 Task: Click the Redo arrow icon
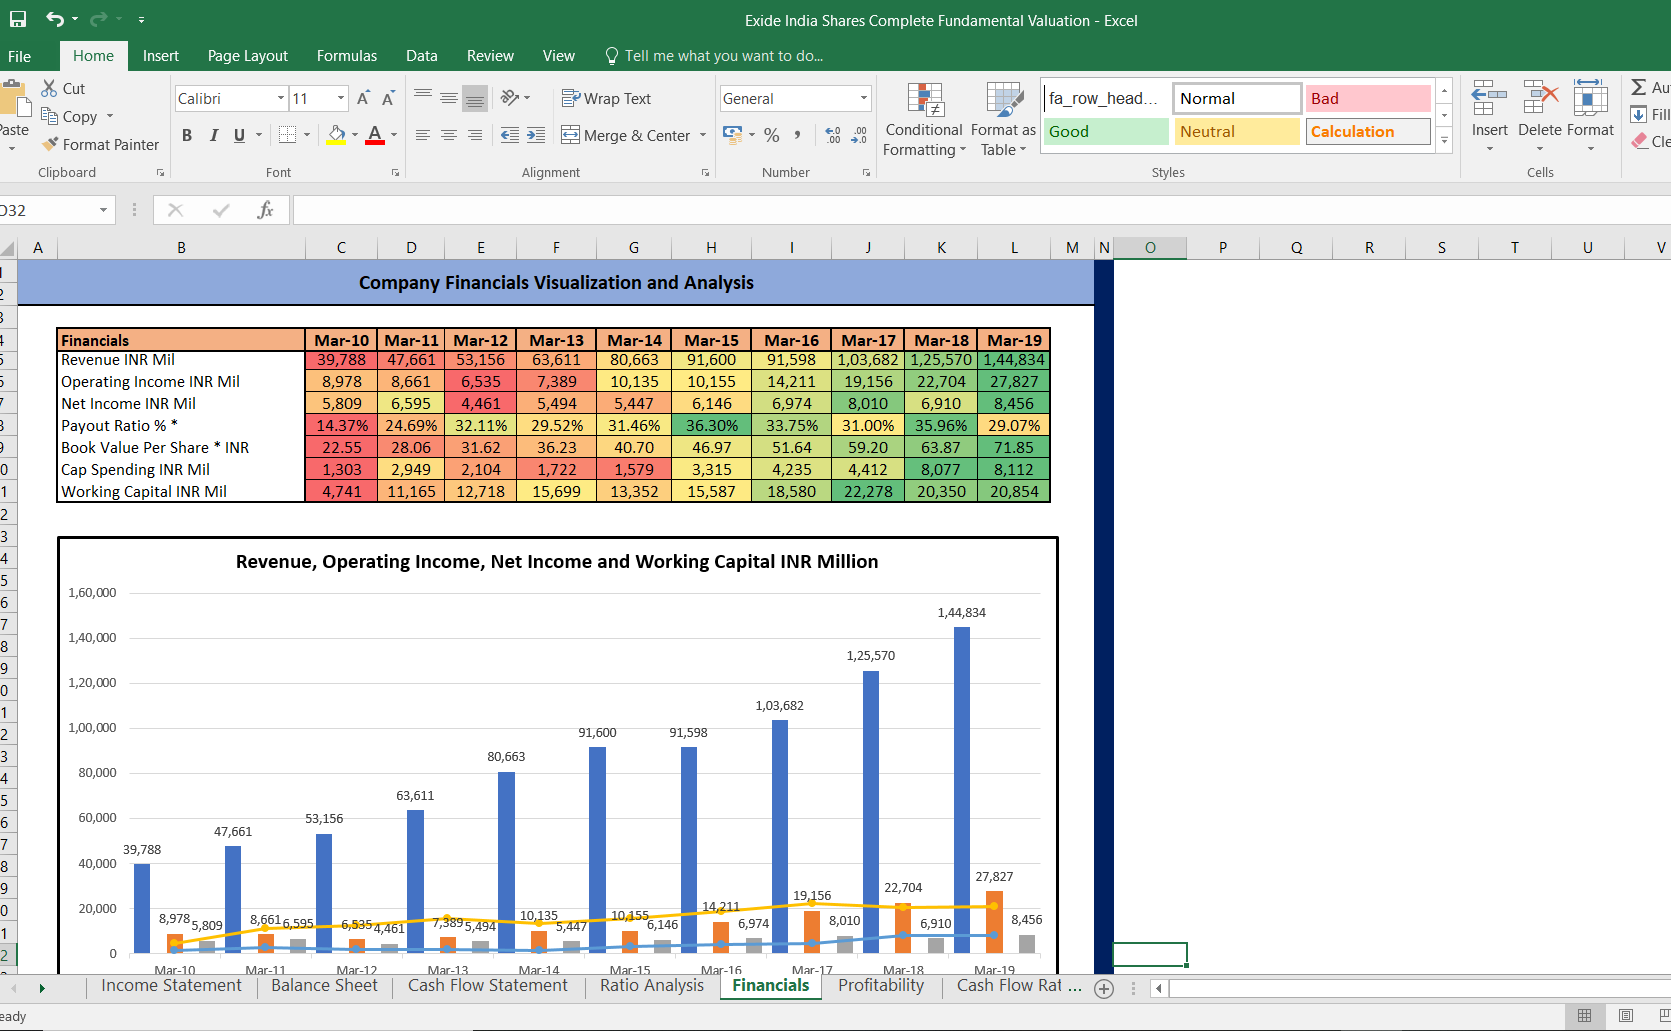click(98, 19)
